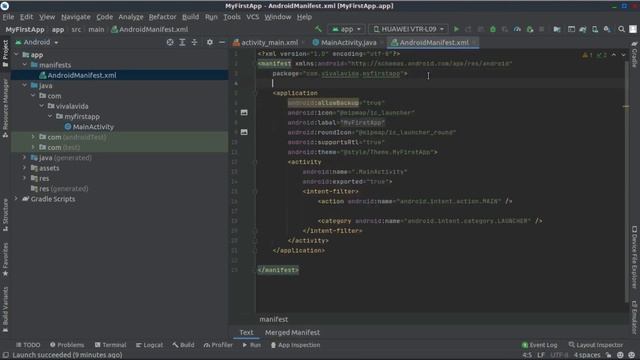This screenshot has width=640, height=360.
Task: Open Project panel gear options
Action: [x=209, y=42]
